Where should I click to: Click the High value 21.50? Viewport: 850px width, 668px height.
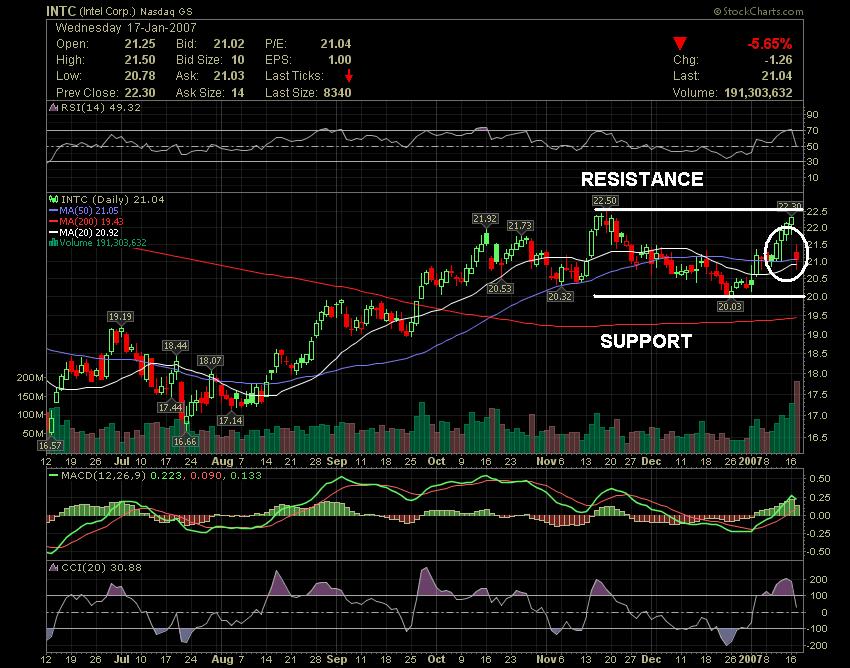pos(140,60)
